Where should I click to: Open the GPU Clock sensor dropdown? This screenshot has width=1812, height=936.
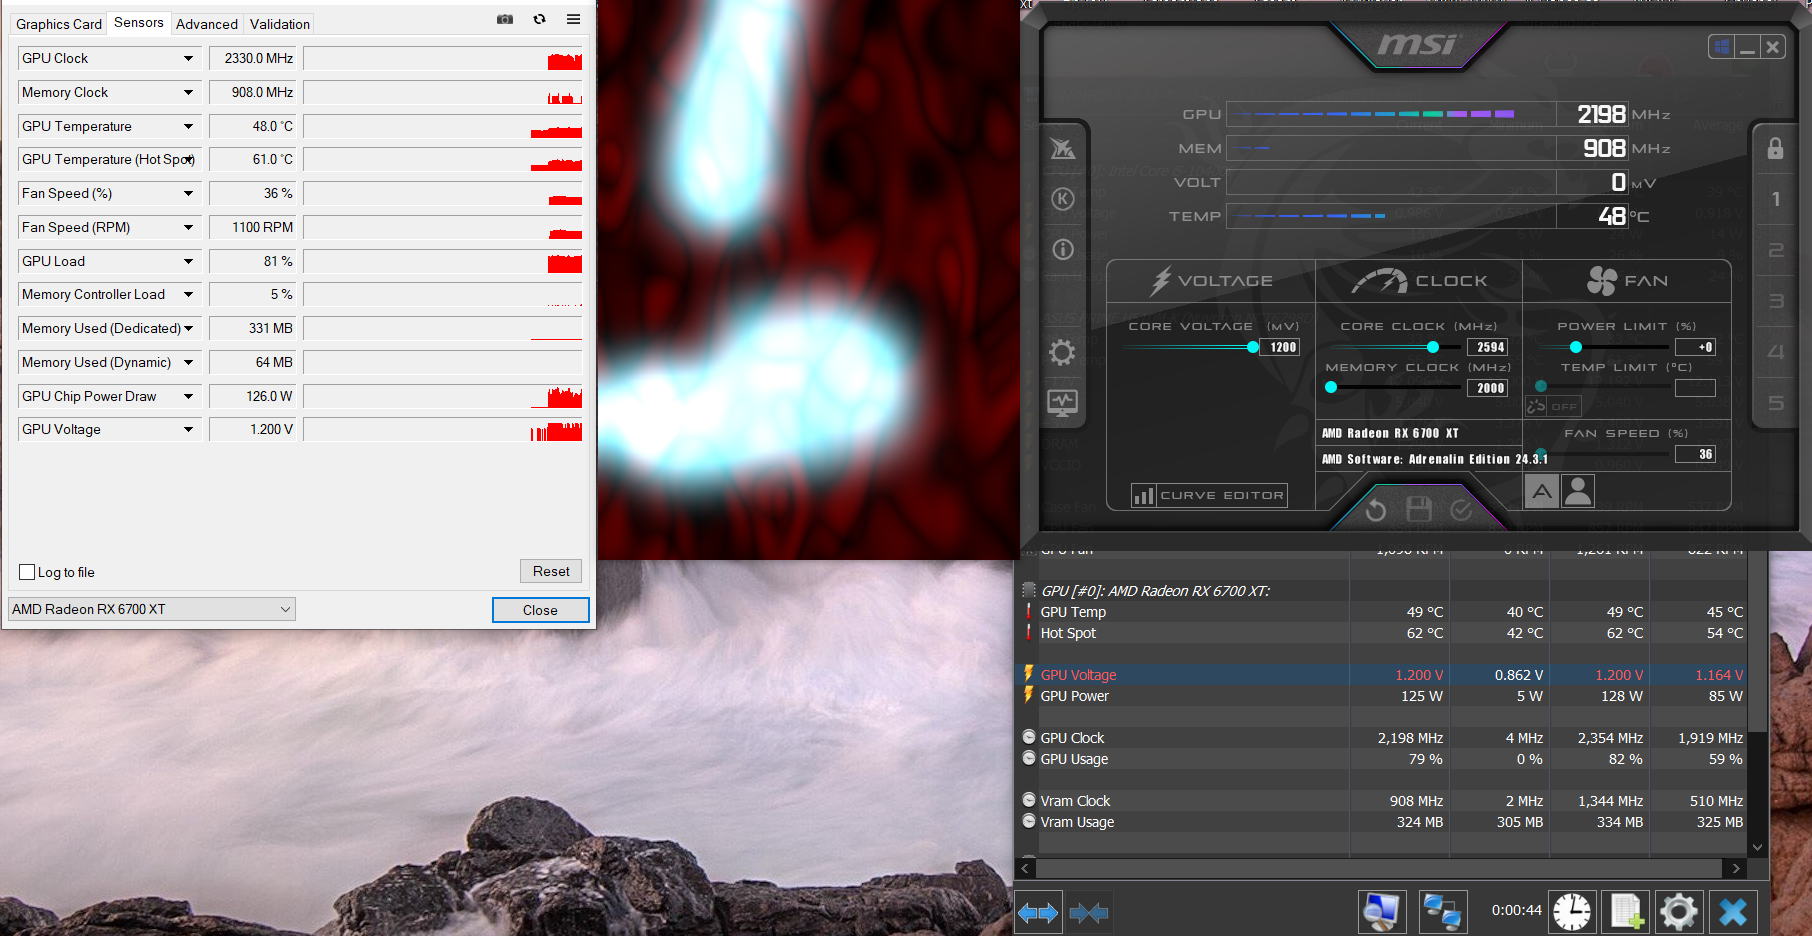tap(188, 59)
